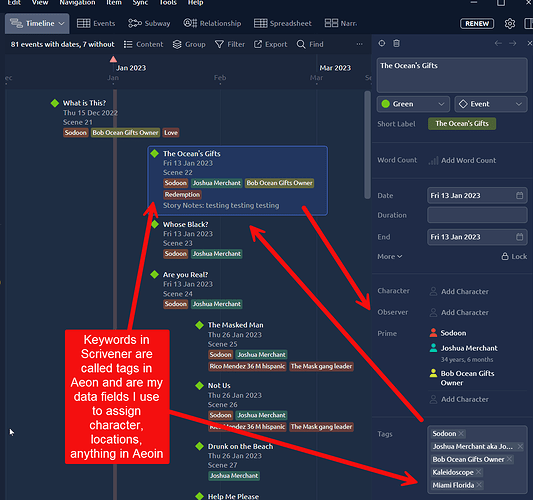Select The Masked Man event diamond

pyautogui.click(x=200, y=325)
